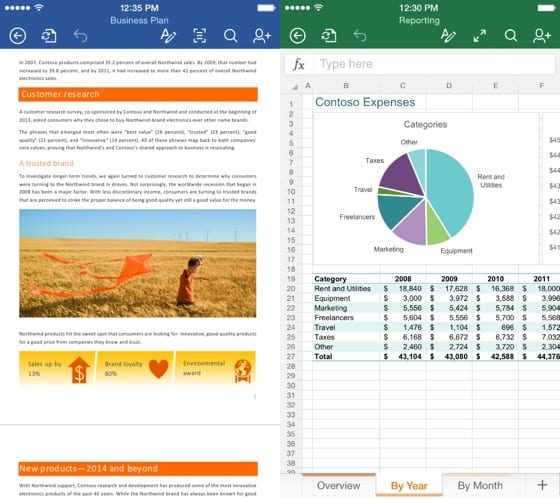Open search in Excel workbook
560x499 pixels.
pos(511,36)
